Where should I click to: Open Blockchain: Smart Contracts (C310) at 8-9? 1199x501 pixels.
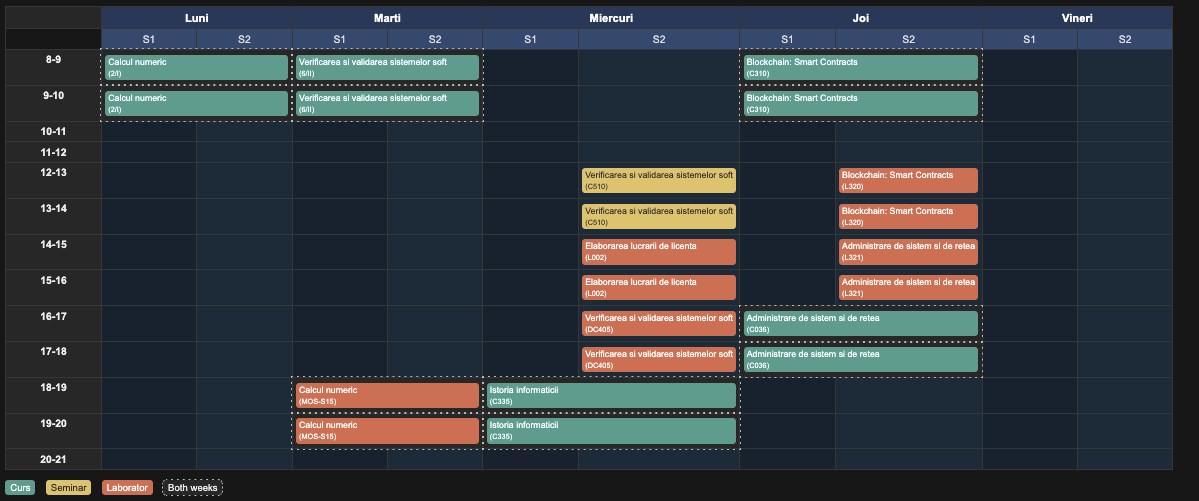(x=860, y=67)
